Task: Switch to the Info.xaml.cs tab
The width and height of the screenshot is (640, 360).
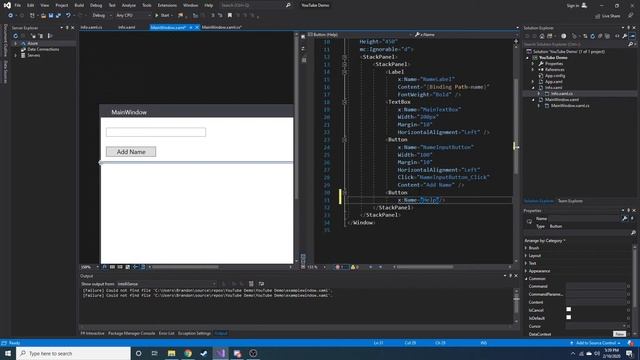Action: click(x=91, y=27)
